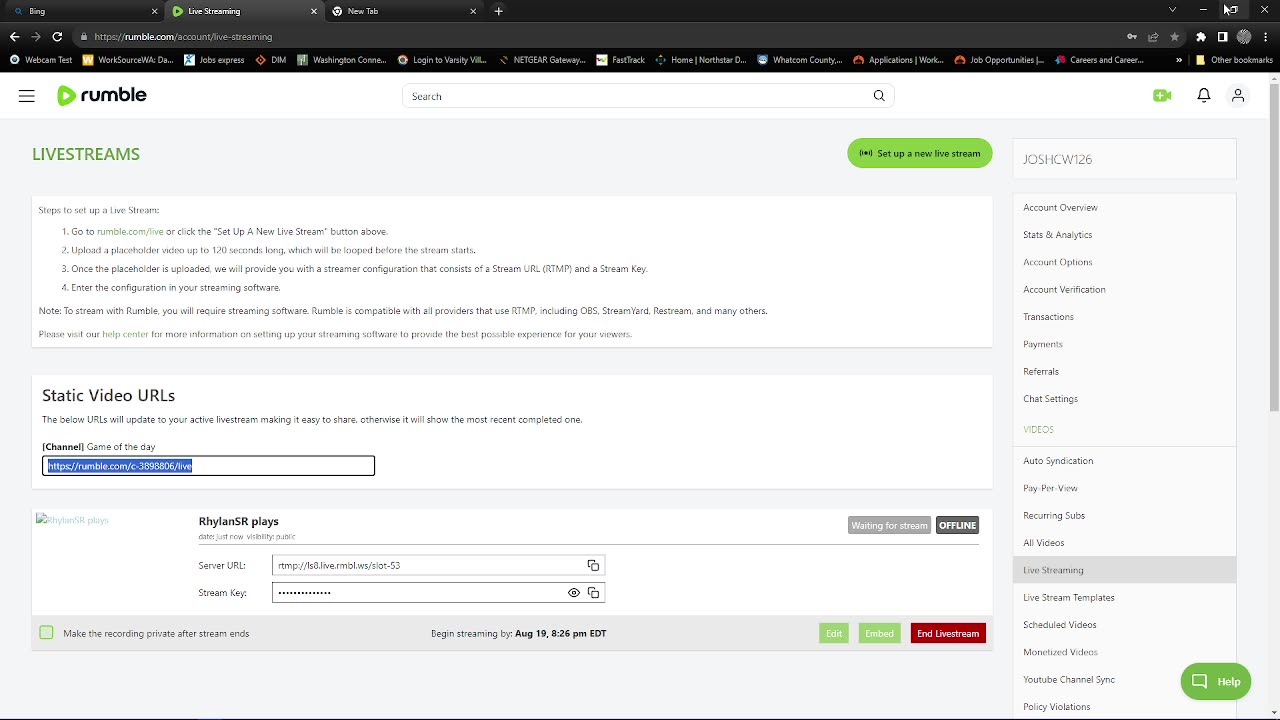
Task: Click the browser forward arrow
Action: coord(36,37)
